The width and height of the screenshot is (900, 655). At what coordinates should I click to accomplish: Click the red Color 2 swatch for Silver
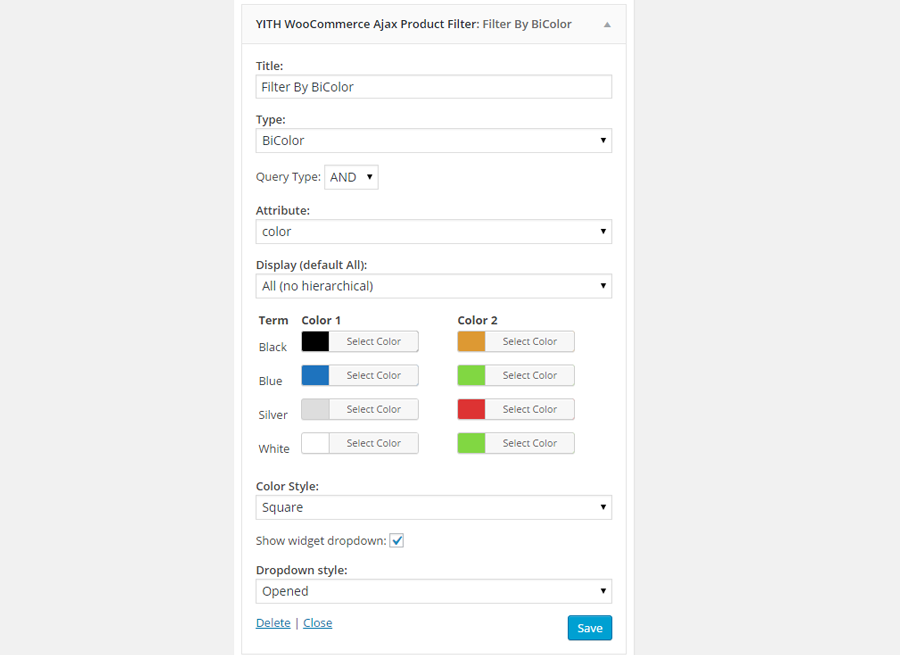tap(471, 409)
